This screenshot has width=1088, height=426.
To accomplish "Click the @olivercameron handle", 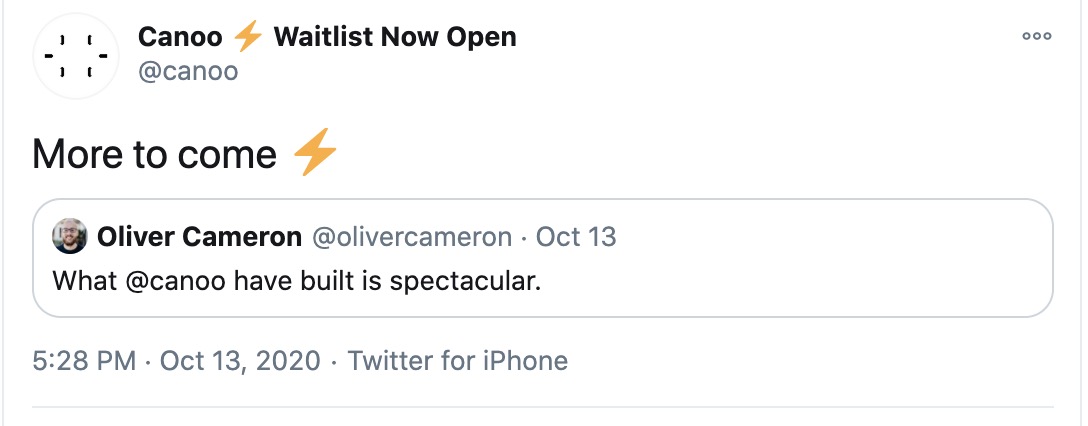I will [412, 237].
